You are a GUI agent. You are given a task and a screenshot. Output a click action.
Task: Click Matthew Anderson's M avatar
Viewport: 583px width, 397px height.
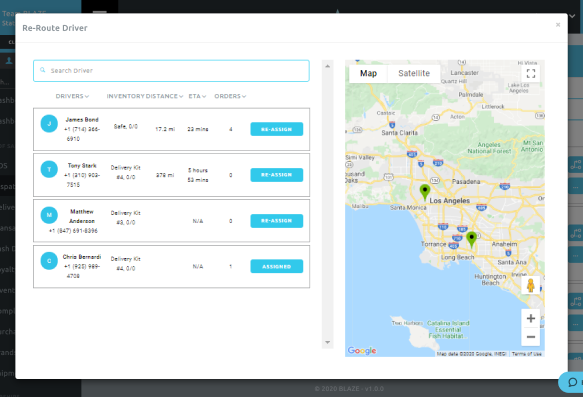coord(49,215)
